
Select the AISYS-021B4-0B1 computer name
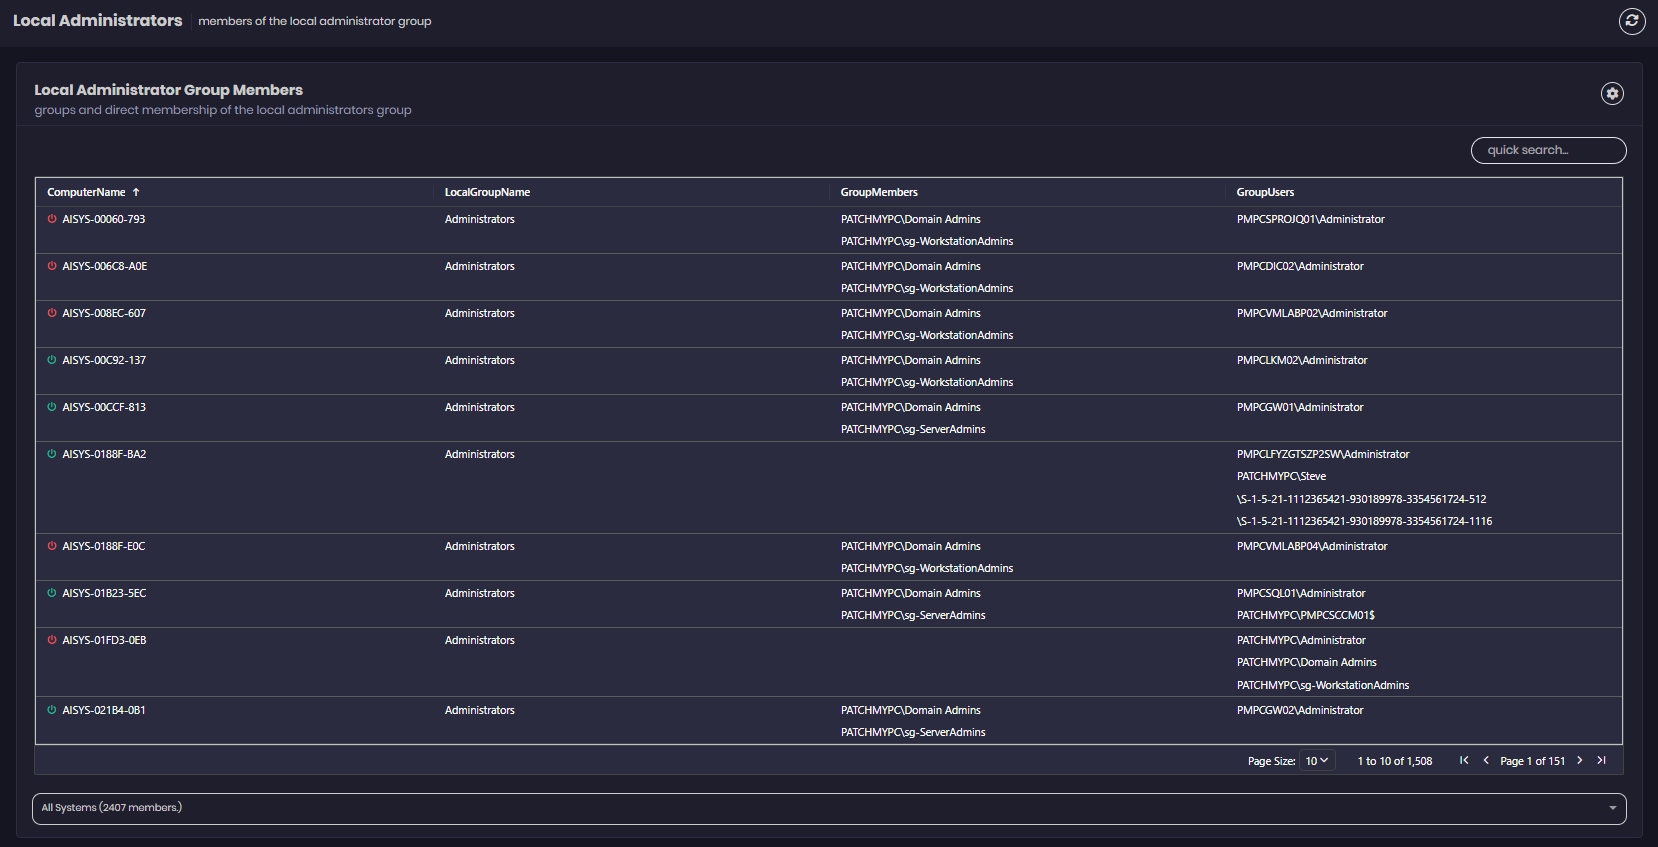104,710
